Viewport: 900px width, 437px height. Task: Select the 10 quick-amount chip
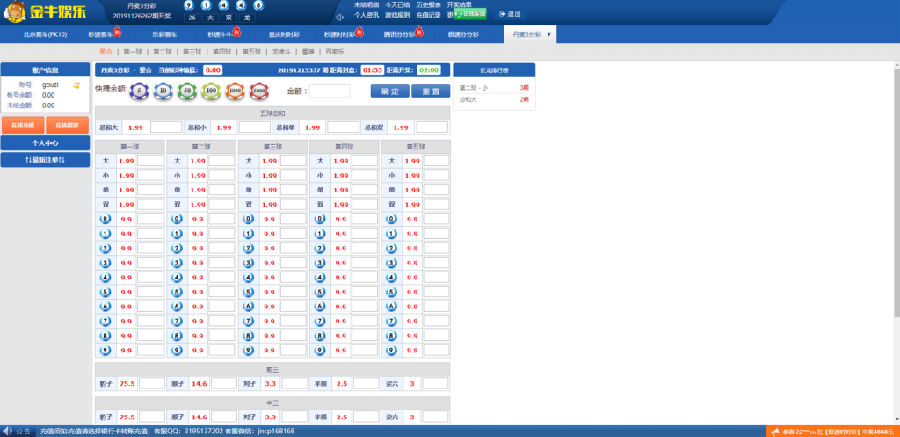(x=161, y=91)
